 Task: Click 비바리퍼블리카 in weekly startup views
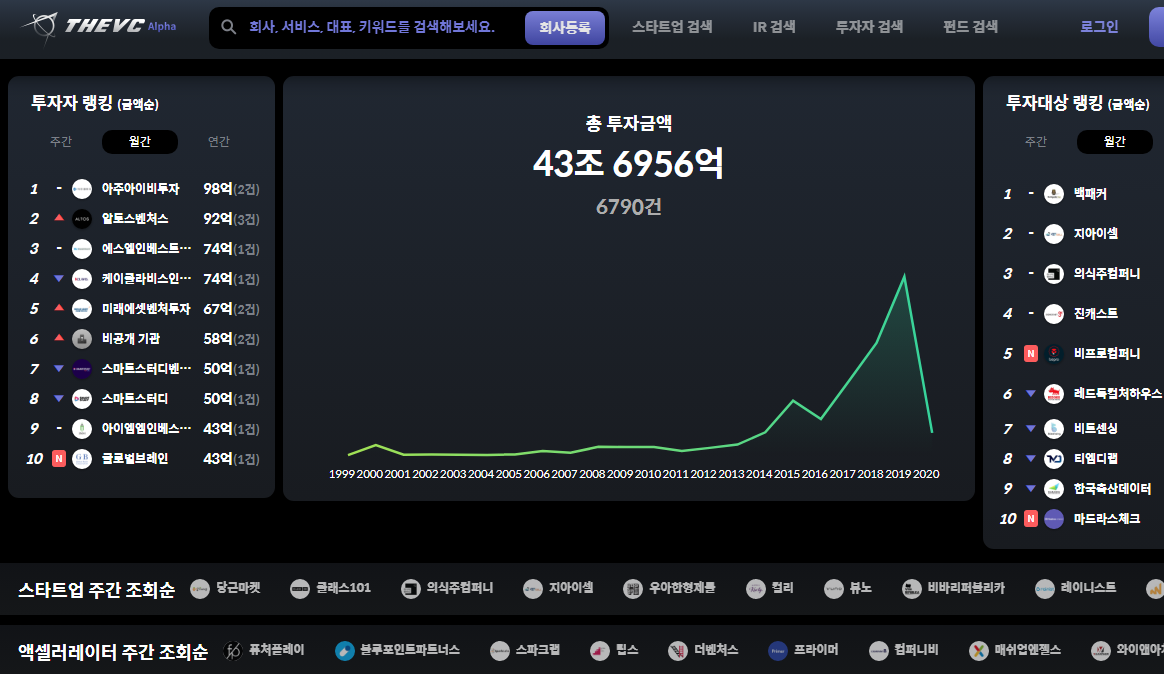953,588
